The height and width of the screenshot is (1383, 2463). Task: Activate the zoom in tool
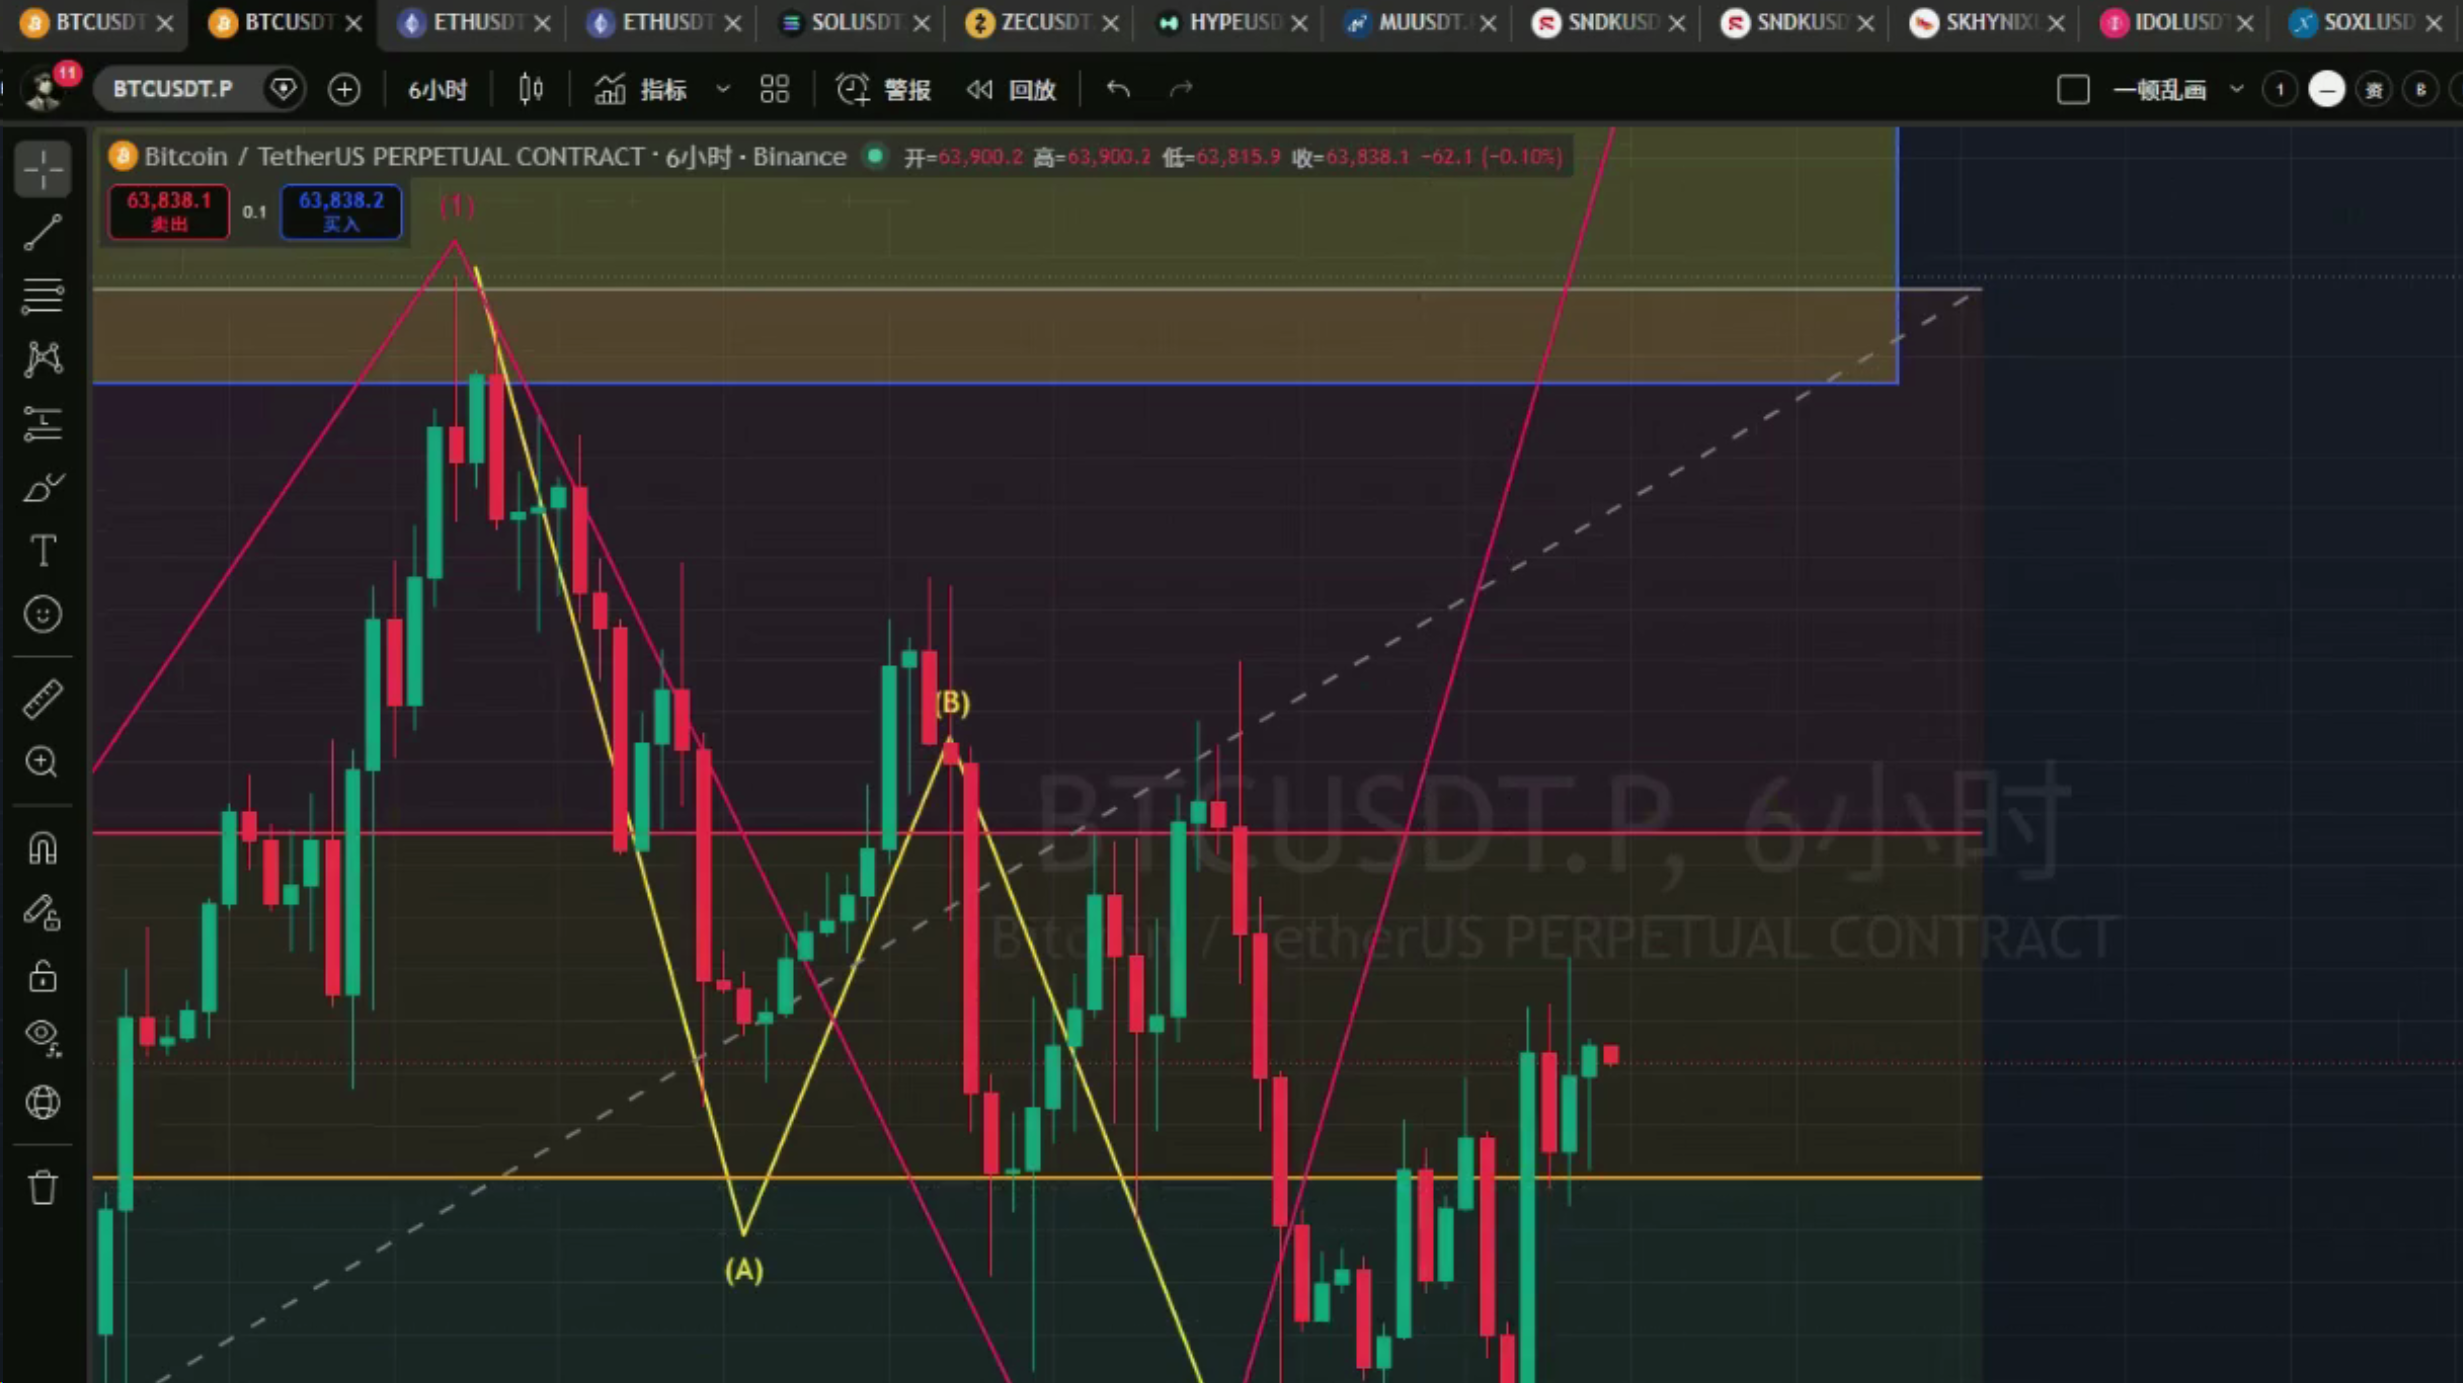[43, 762]
